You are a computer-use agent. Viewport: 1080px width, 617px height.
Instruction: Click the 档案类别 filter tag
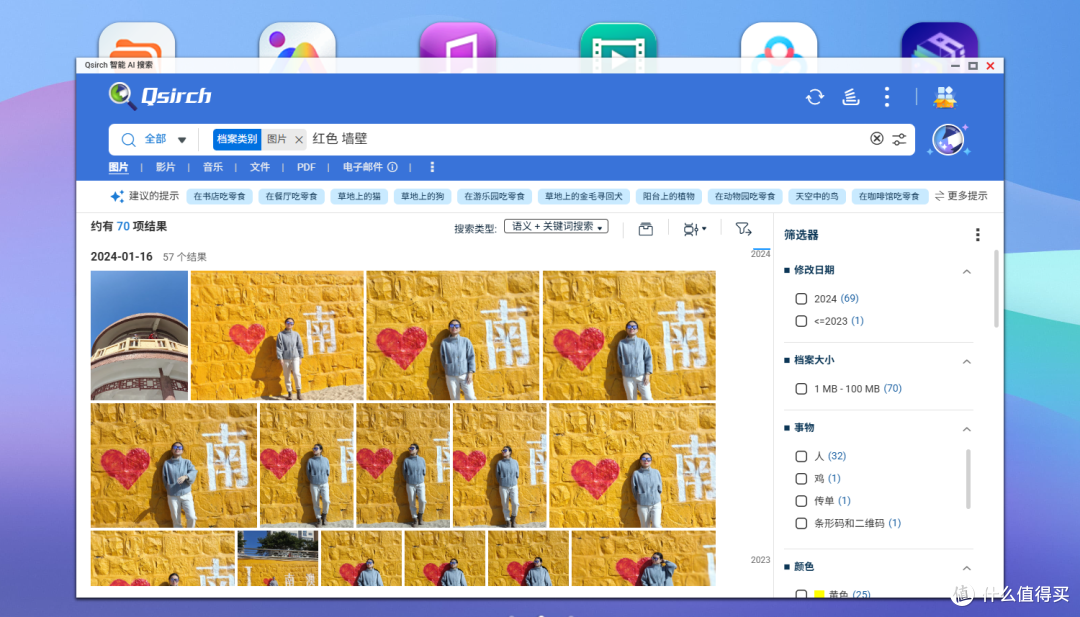pyautogui.click(x=237, y=139)
